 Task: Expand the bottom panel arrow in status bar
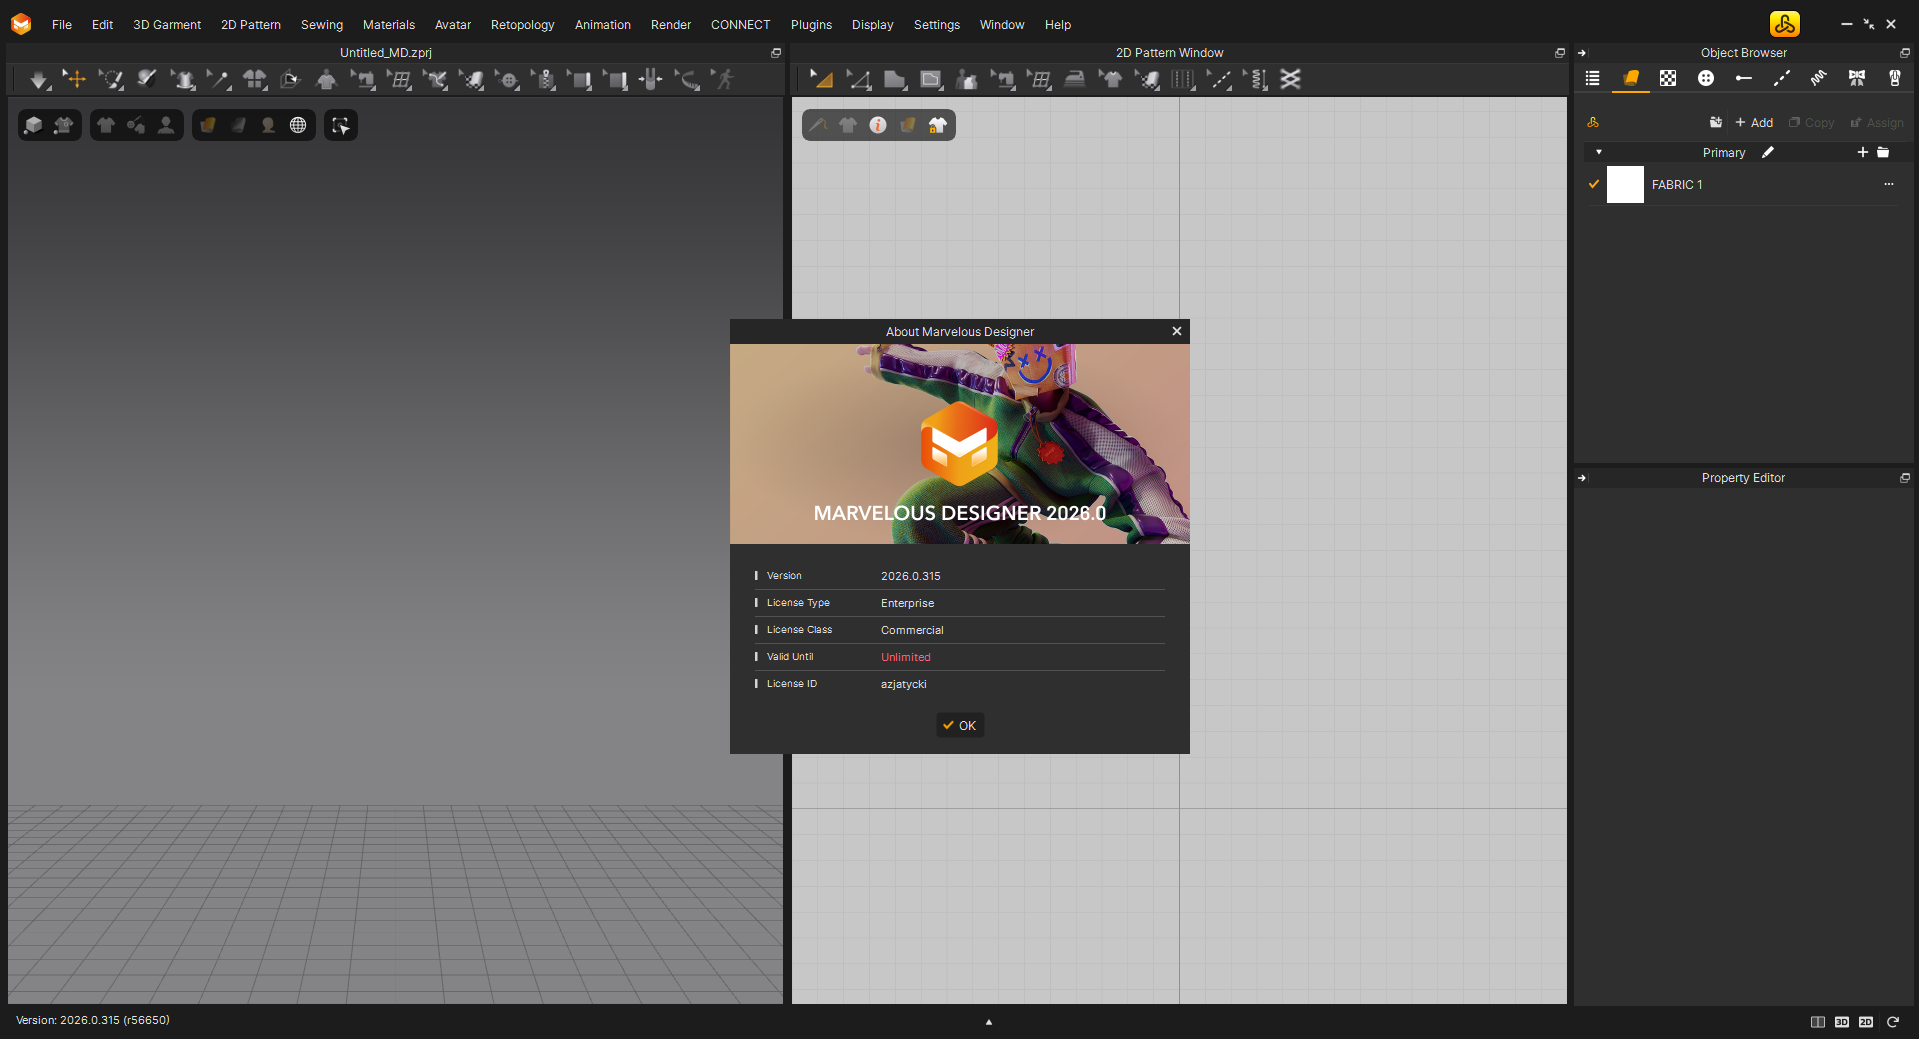tap(989, 1022)
